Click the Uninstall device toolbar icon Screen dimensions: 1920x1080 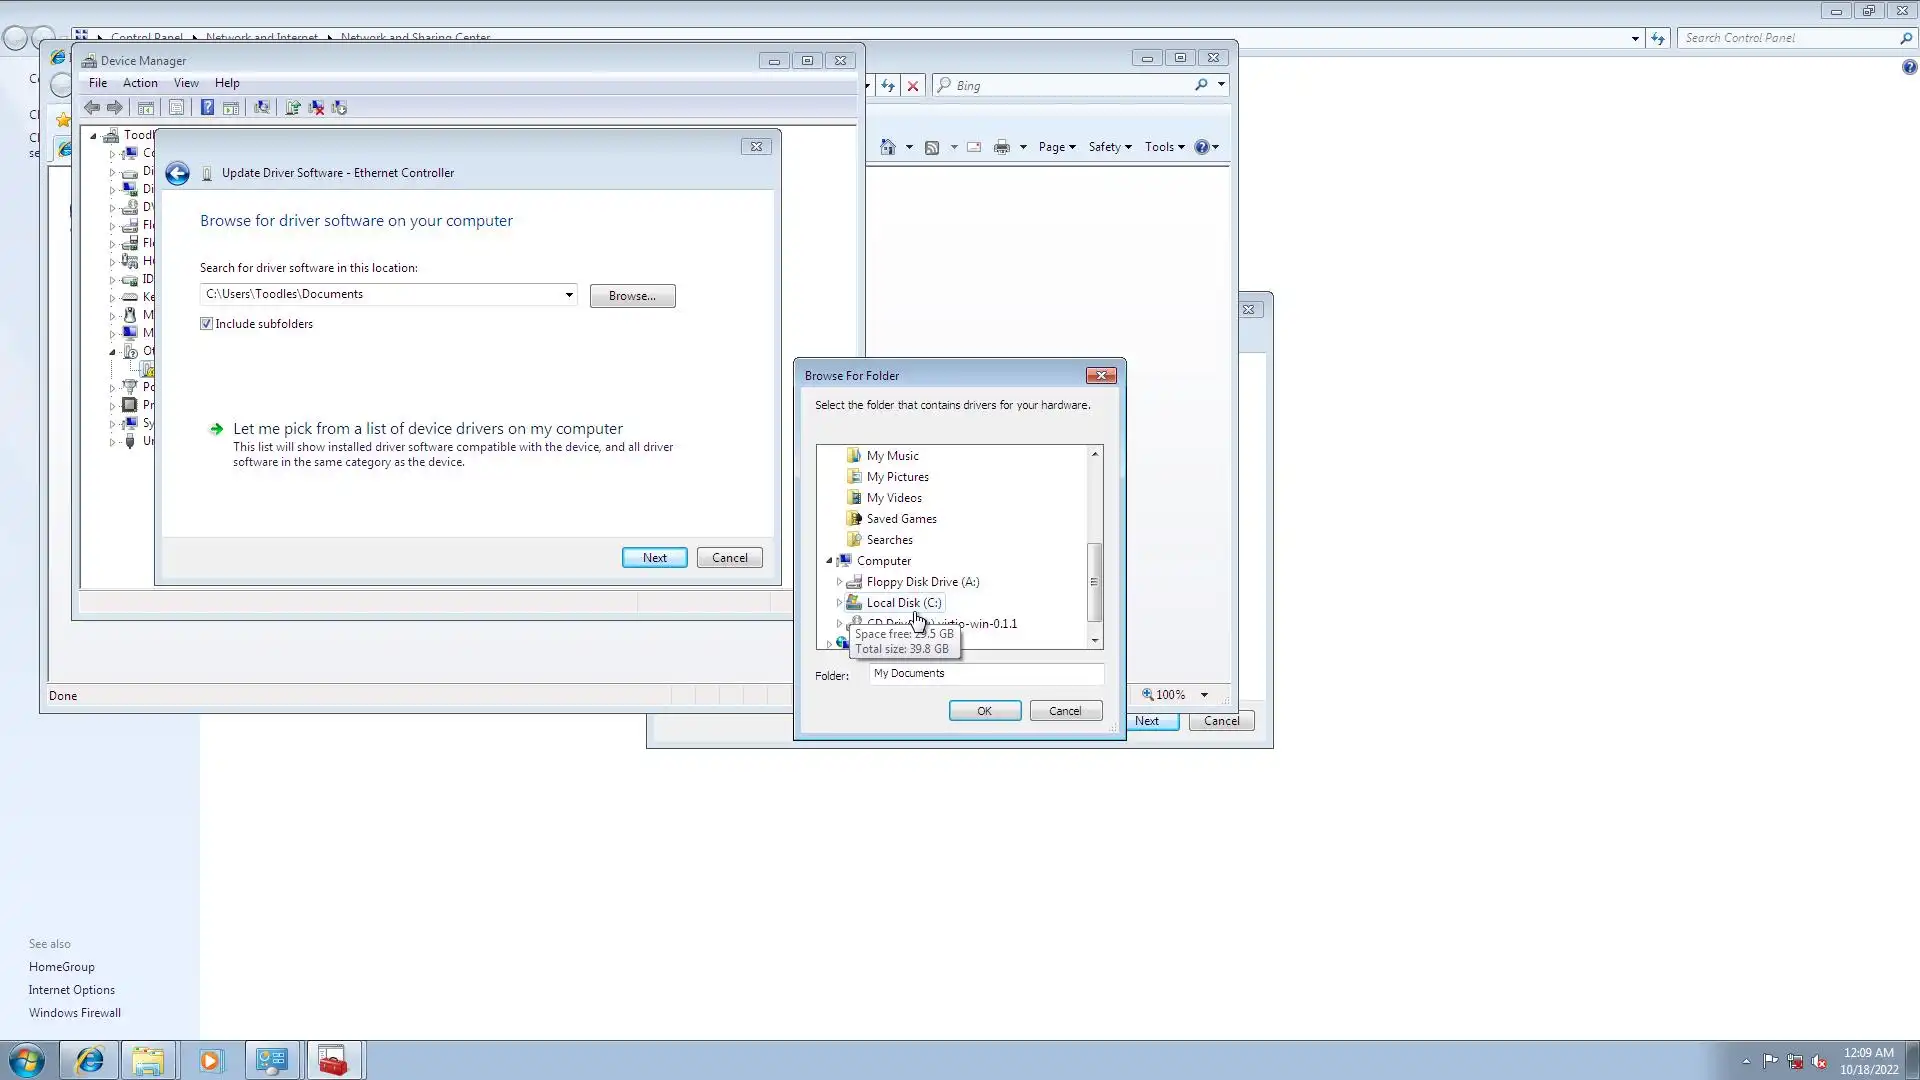point(316,107)
